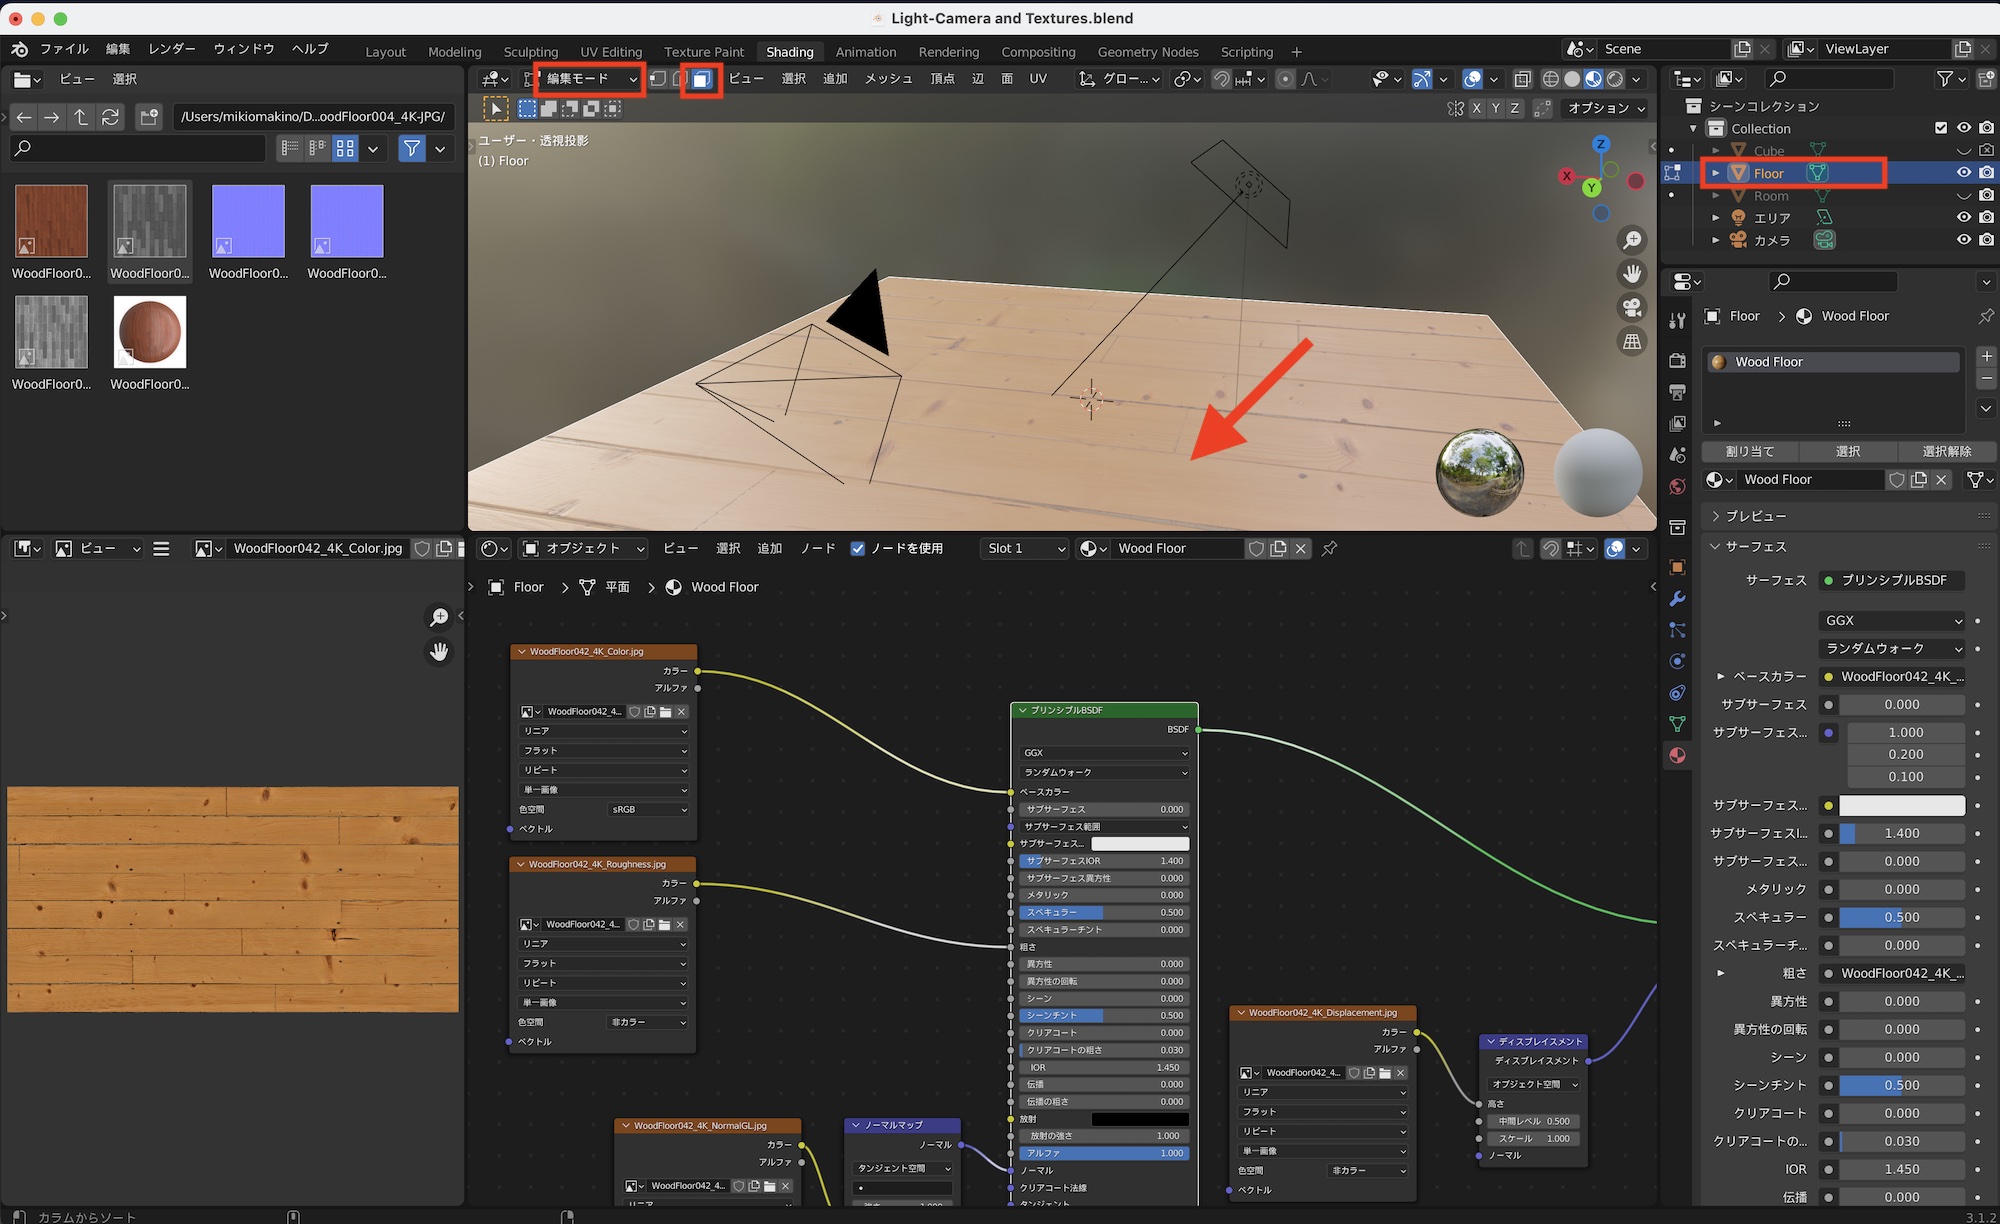The width and height of the screenshot is (2000, 1224).
Task: Hide the Floor object with eye icon
Action: point(1964,173)
